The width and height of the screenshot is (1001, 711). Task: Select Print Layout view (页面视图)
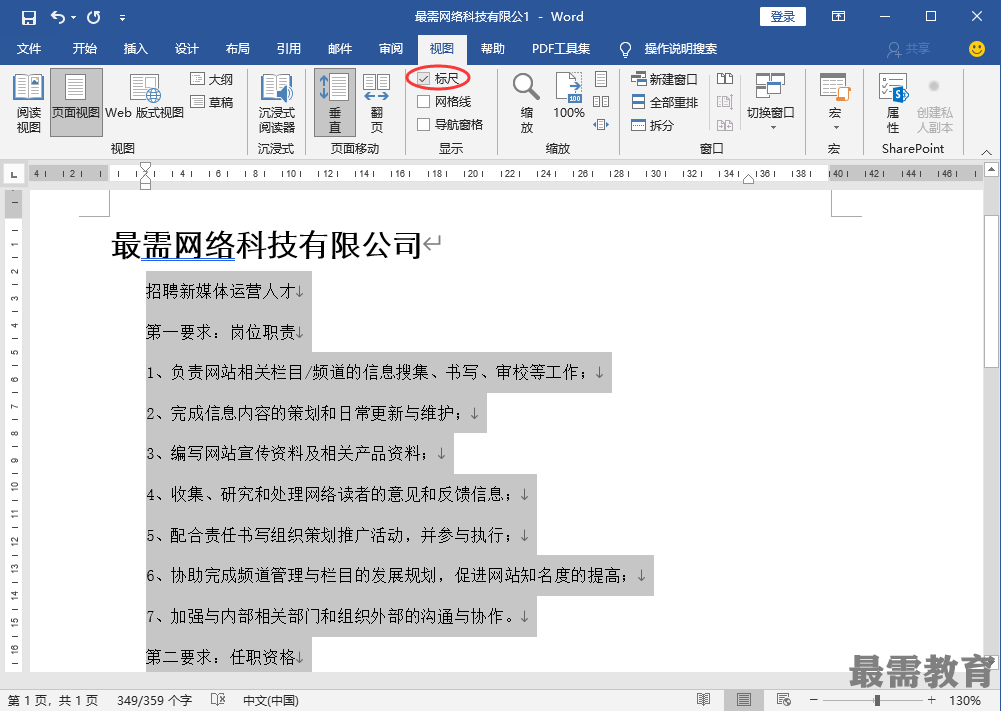76,103
